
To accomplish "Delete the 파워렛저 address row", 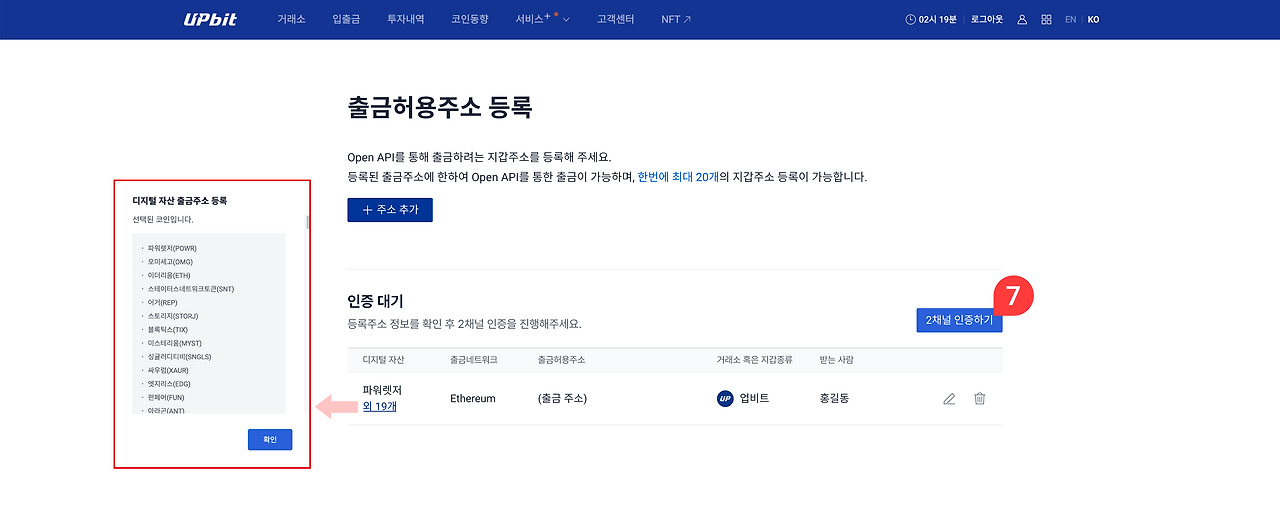I will pyautogui.click(x=979, y=398).
